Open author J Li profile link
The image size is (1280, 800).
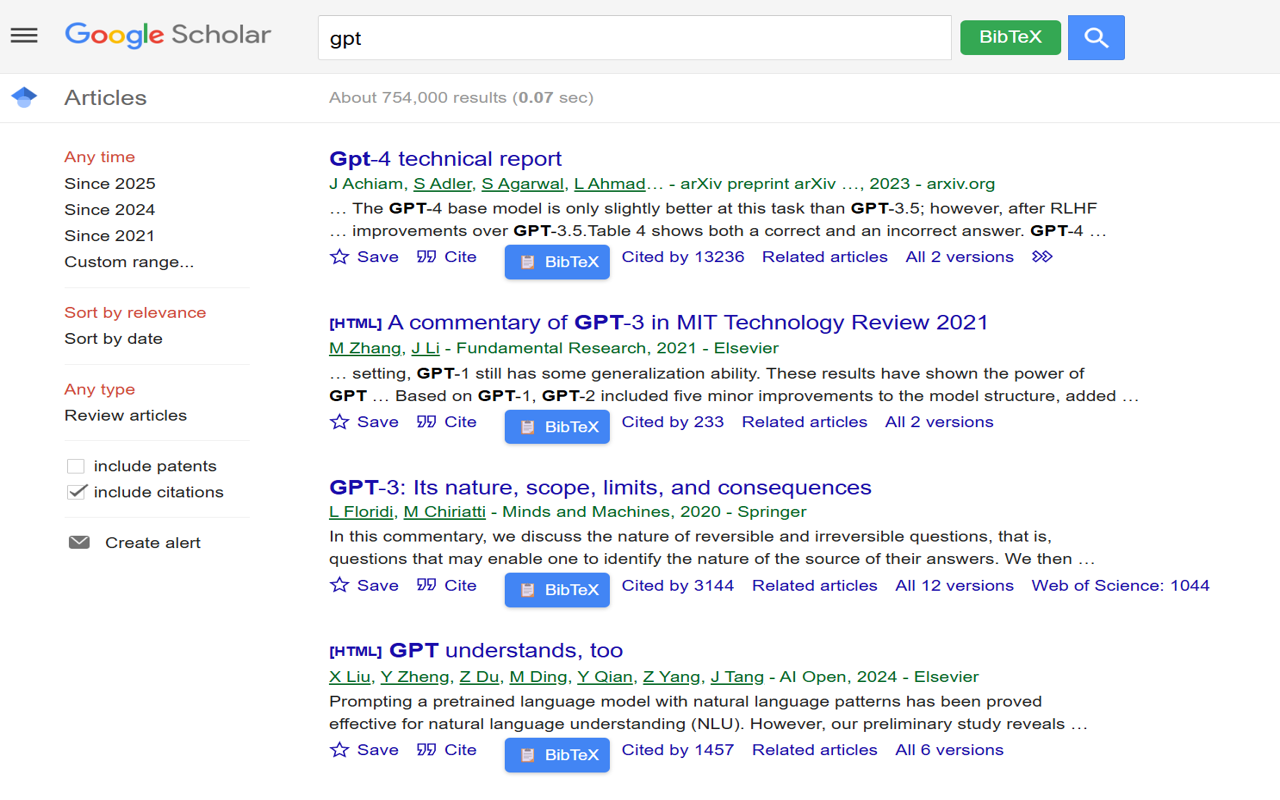coord(426,349)
